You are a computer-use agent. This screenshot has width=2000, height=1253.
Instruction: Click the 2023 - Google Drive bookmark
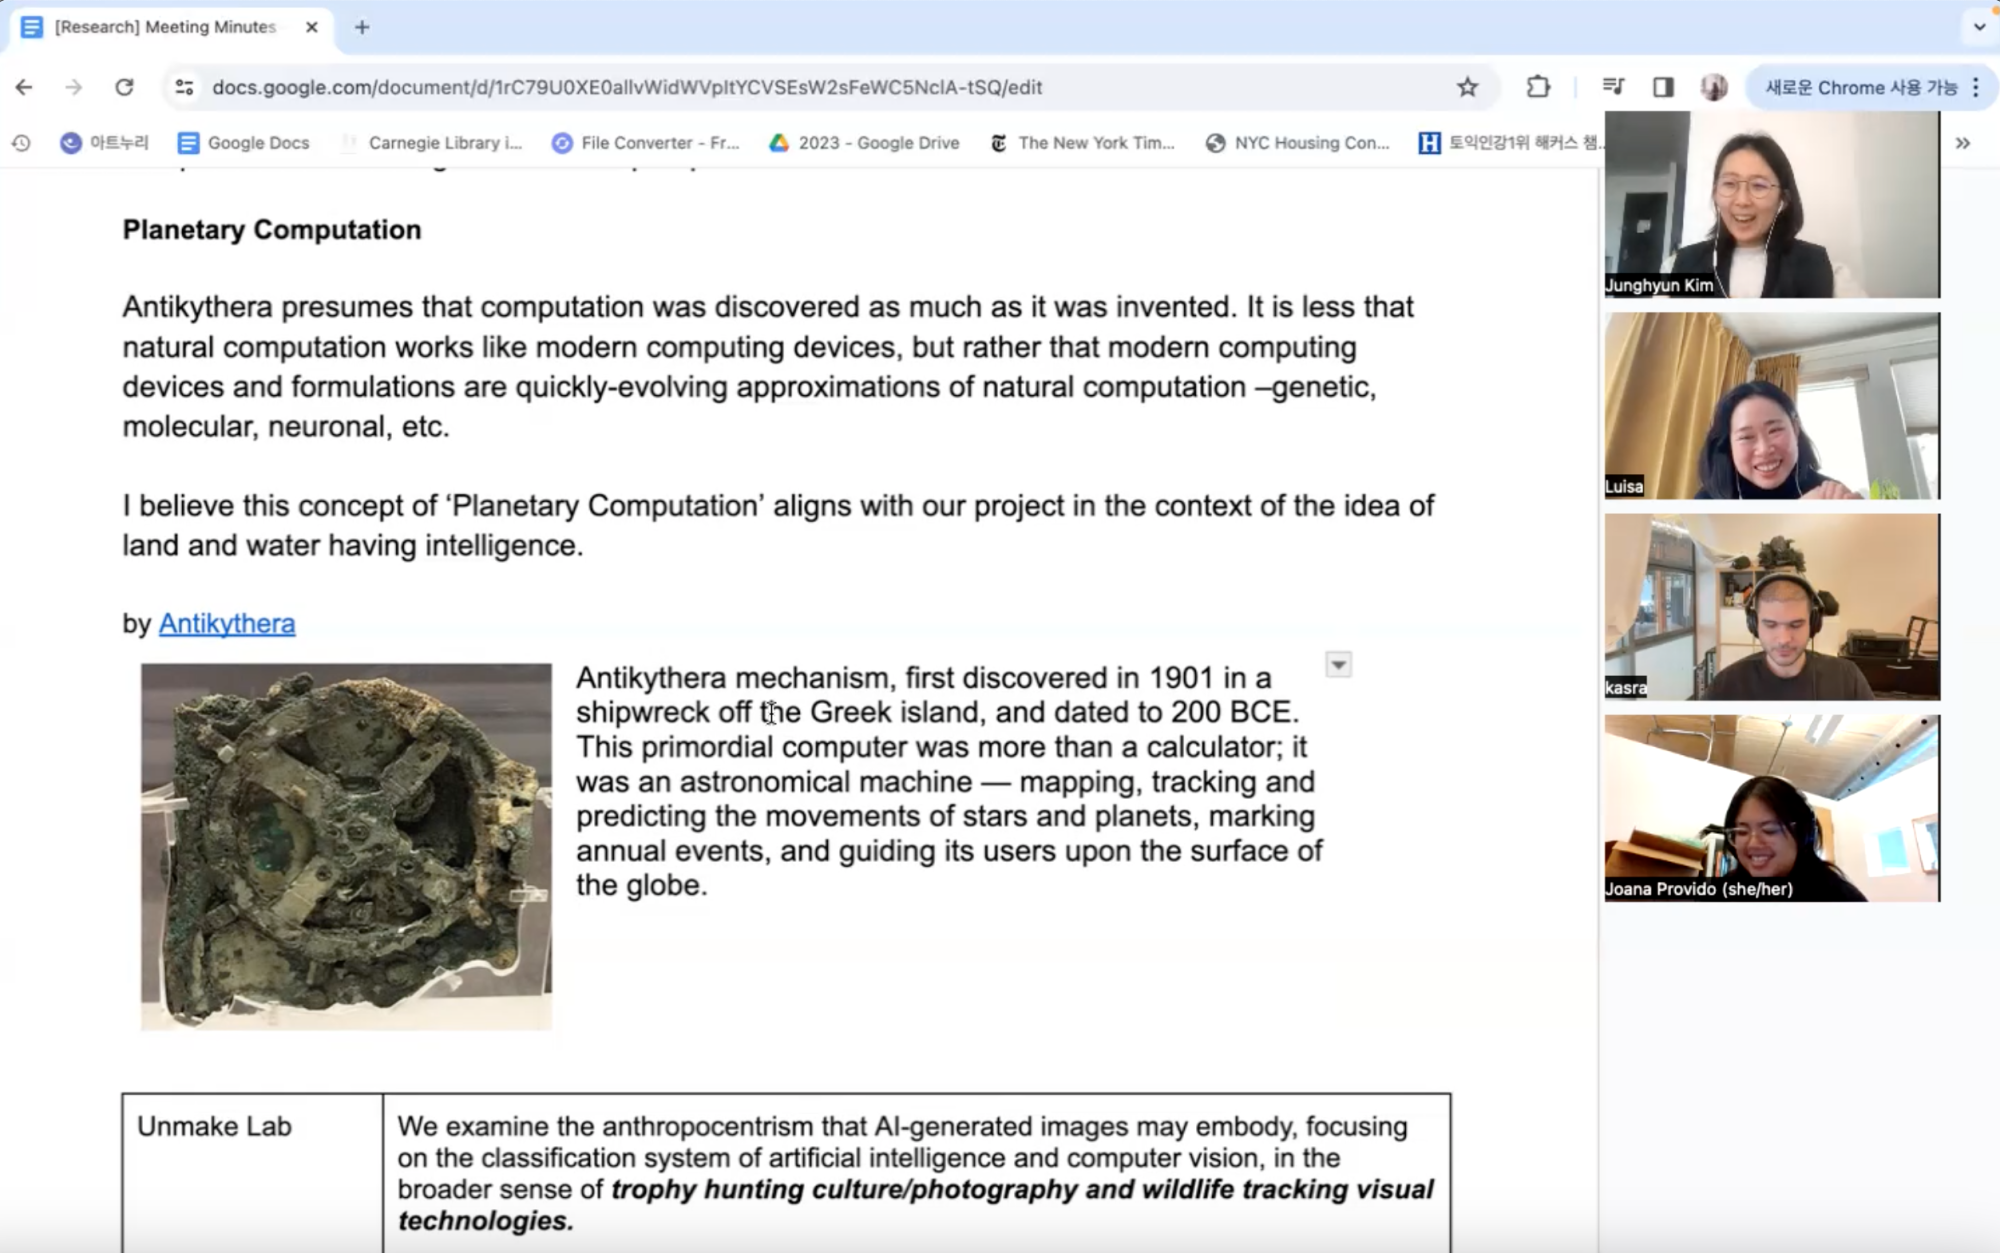click(x=865, y=143)
